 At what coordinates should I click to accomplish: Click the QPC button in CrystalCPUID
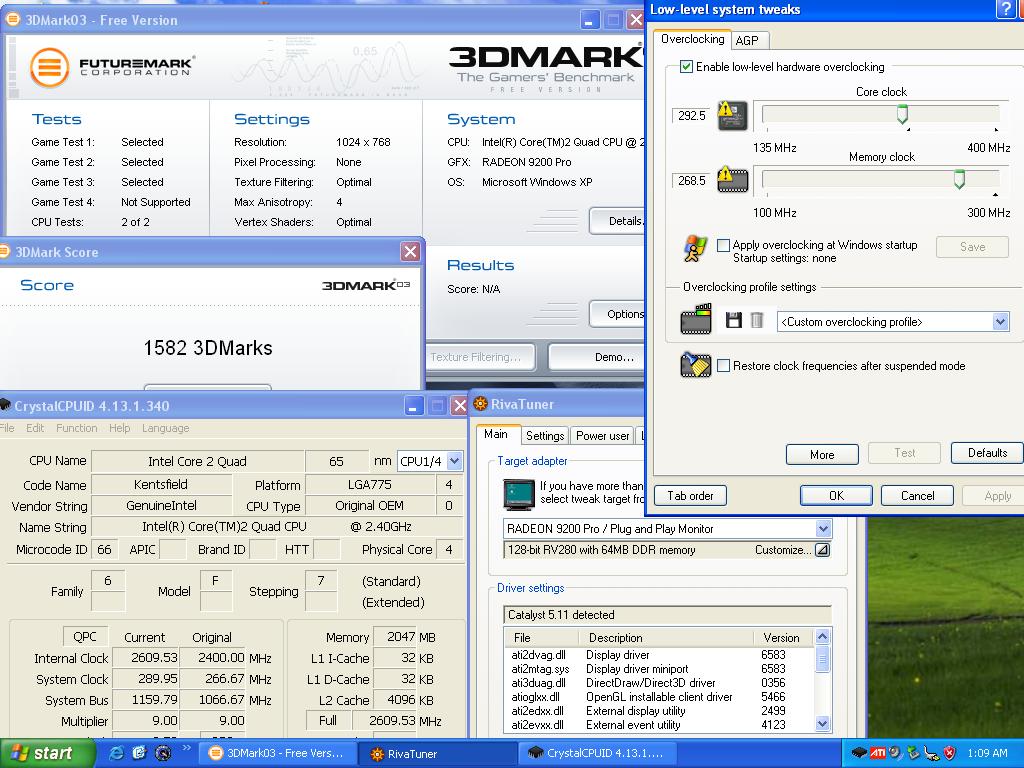(84, 637)
